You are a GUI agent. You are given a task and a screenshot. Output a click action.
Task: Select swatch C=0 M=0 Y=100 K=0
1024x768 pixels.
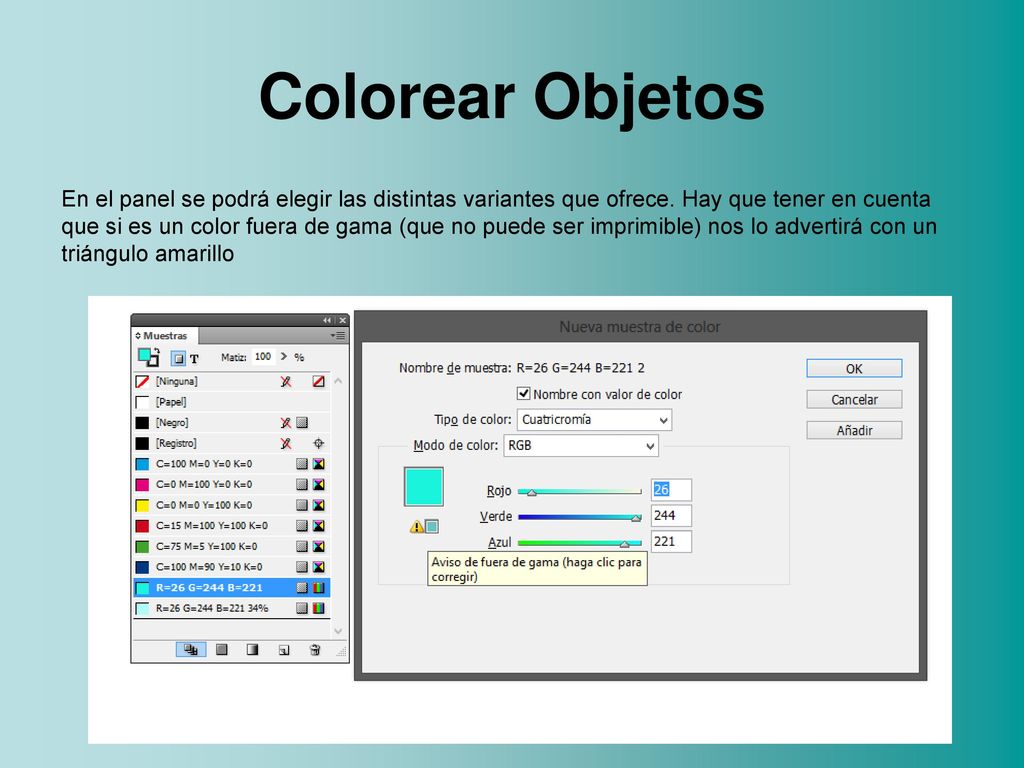(232, 505)
